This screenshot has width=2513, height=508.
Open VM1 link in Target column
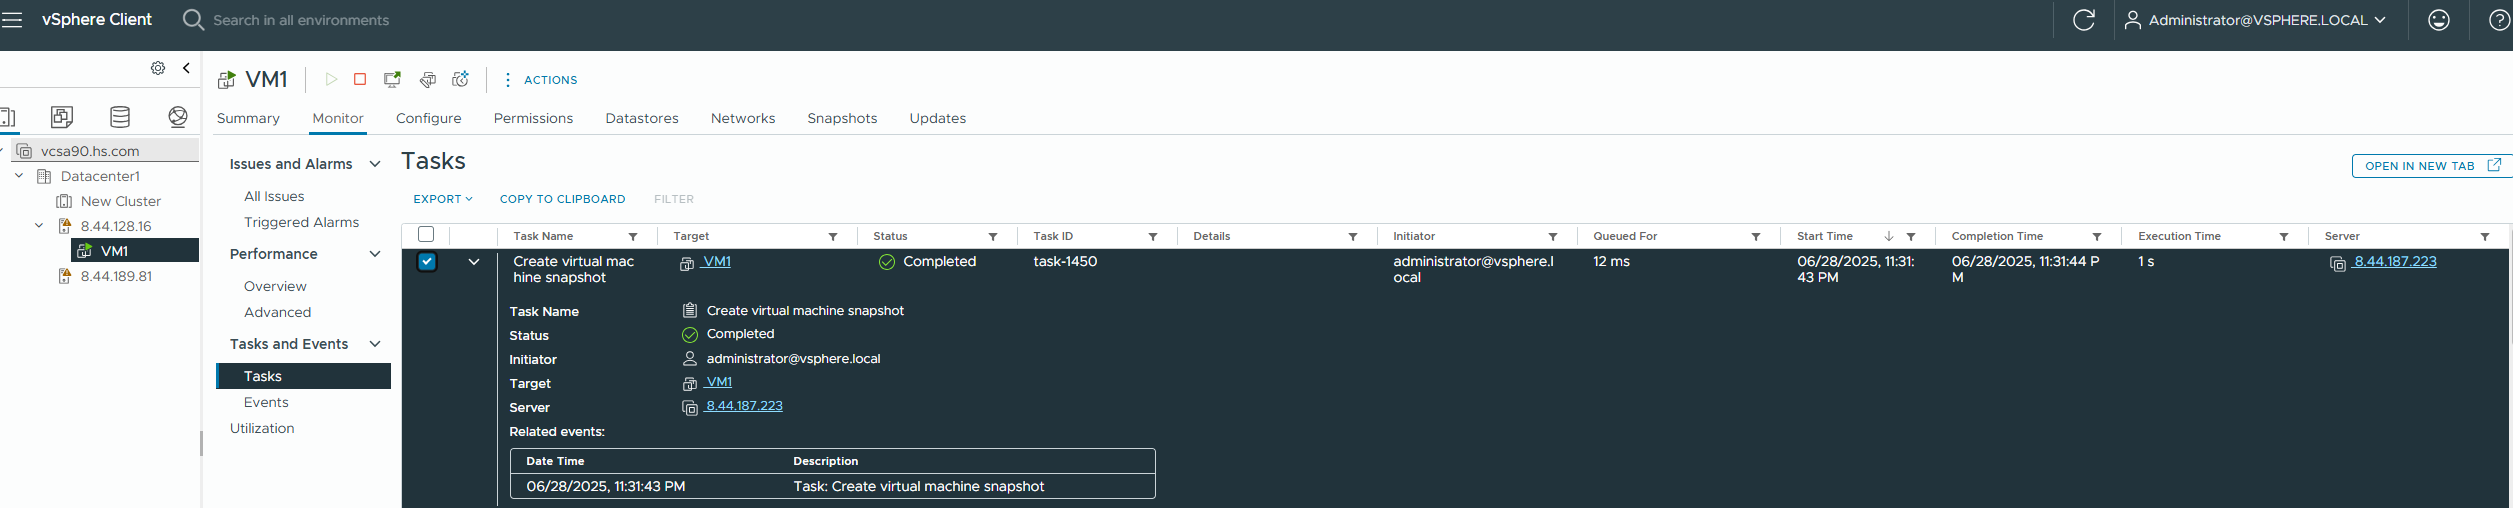pyautogui.click(x=716, y=262)
